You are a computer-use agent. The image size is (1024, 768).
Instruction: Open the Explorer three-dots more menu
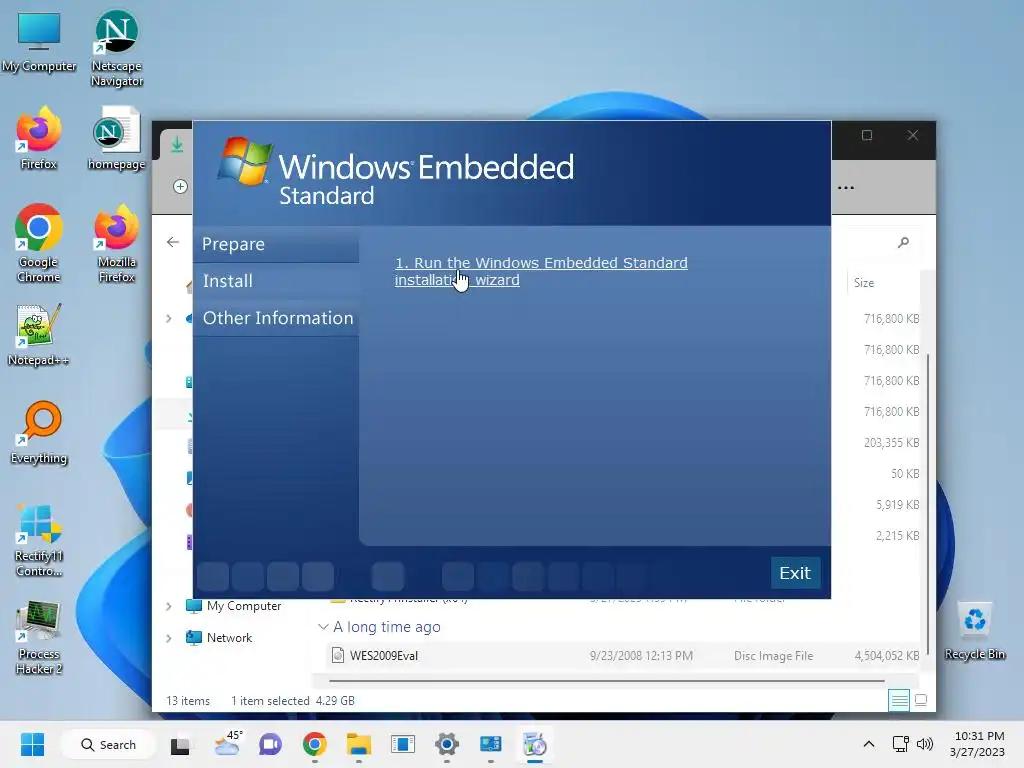click(846, 188)
